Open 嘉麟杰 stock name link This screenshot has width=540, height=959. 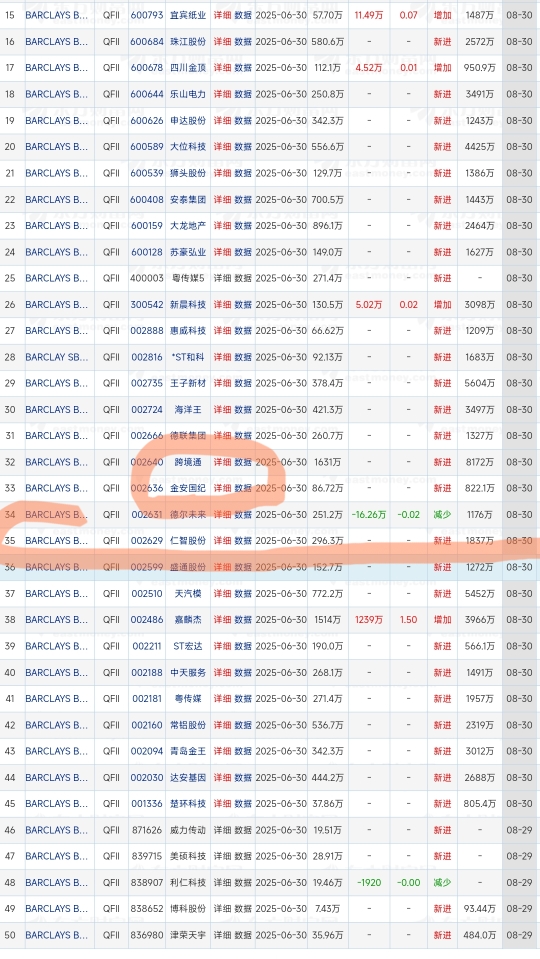coord(188,620)
